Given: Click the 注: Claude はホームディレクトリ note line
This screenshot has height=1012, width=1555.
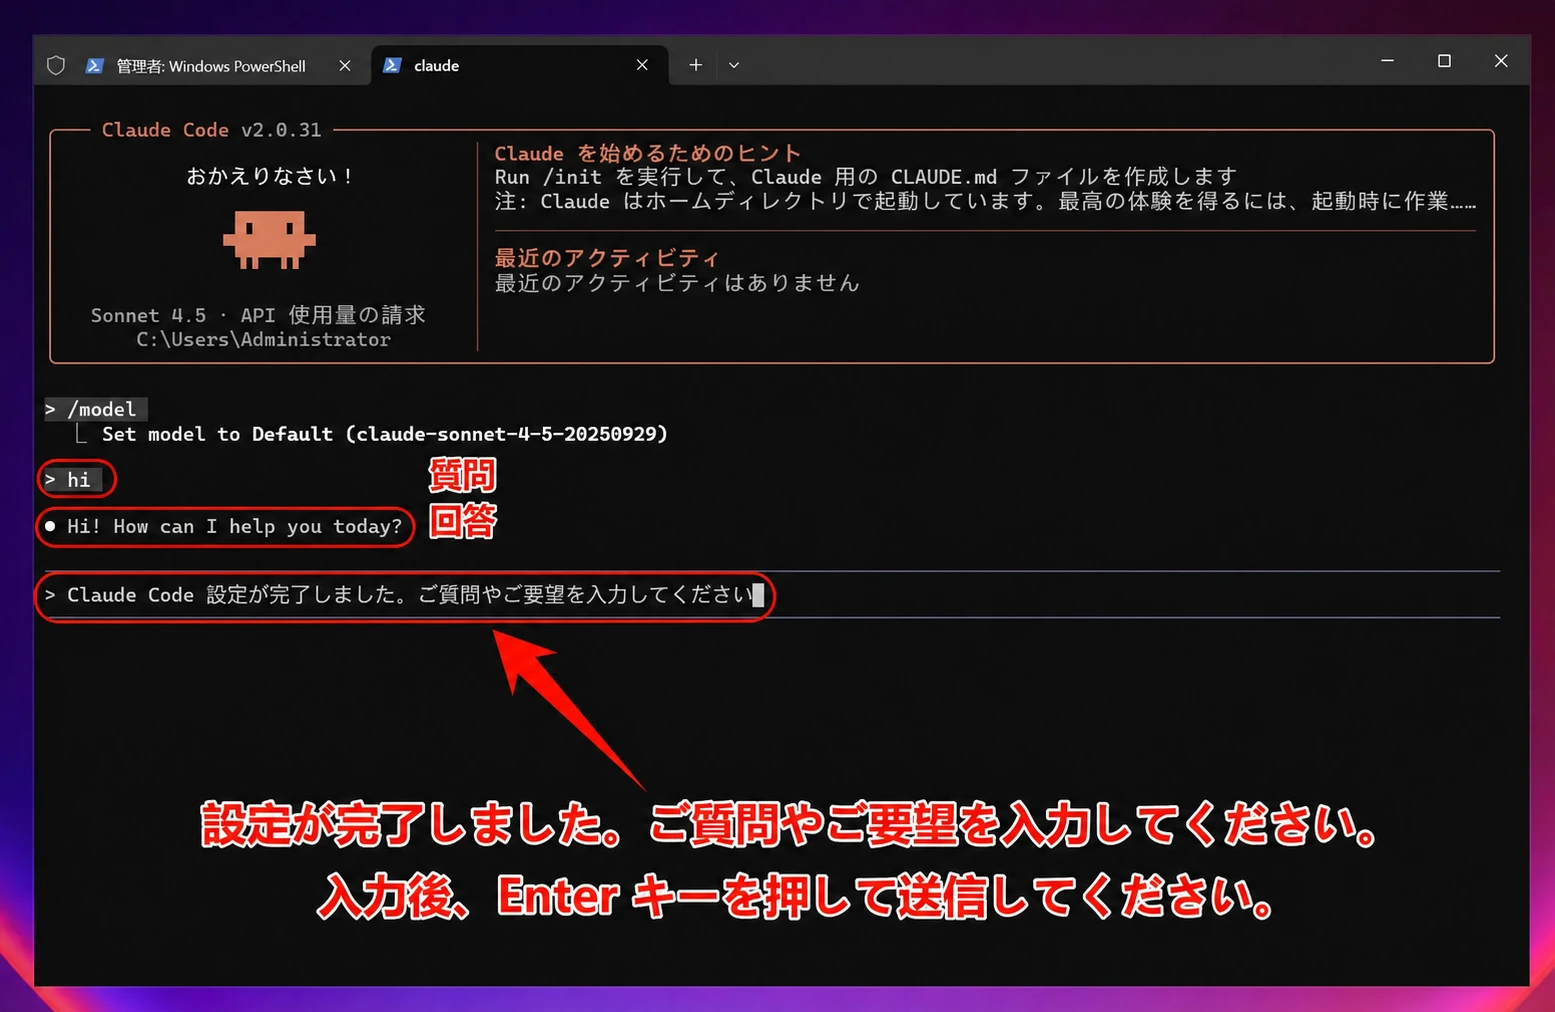Looking at the screenshot, I should point(985,201).
